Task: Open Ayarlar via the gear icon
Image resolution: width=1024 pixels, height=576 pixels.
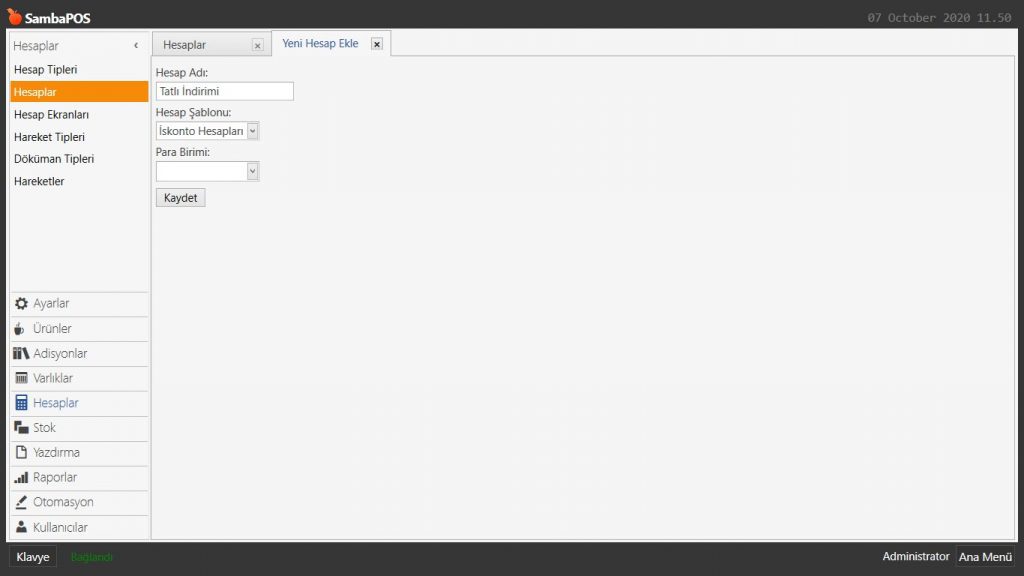Action: [21, 304]
